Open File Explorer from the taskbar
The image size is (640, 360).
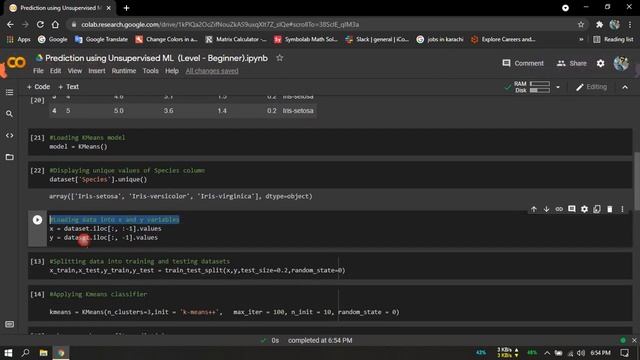[x=43, y=353]
